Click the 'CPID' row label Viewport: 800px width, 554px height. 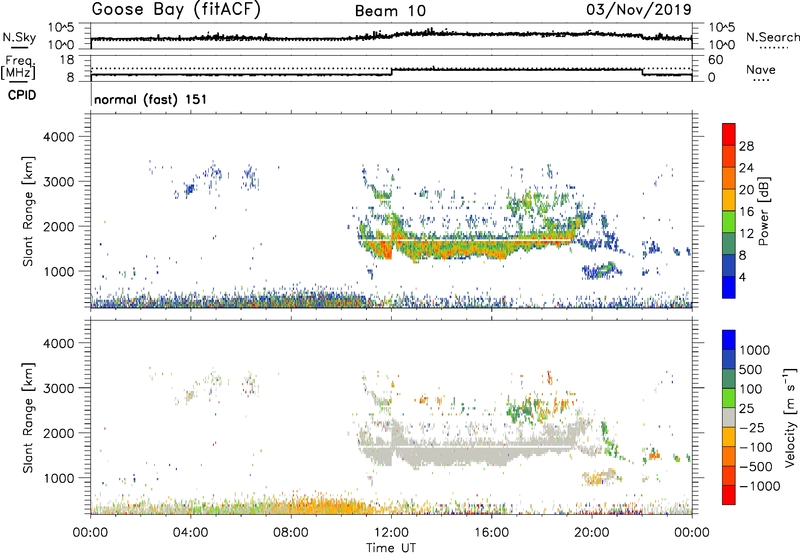click(x=22, y=95)
